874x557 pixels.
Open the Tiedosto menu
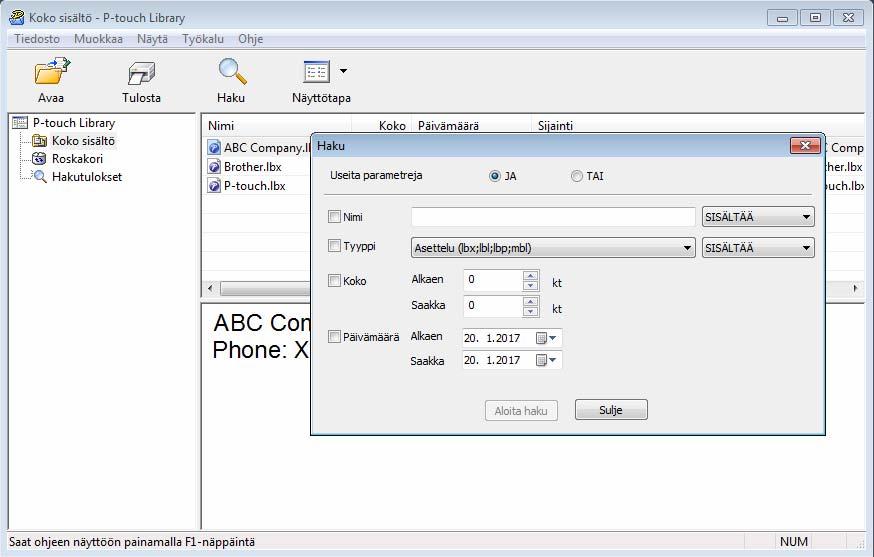37,39
